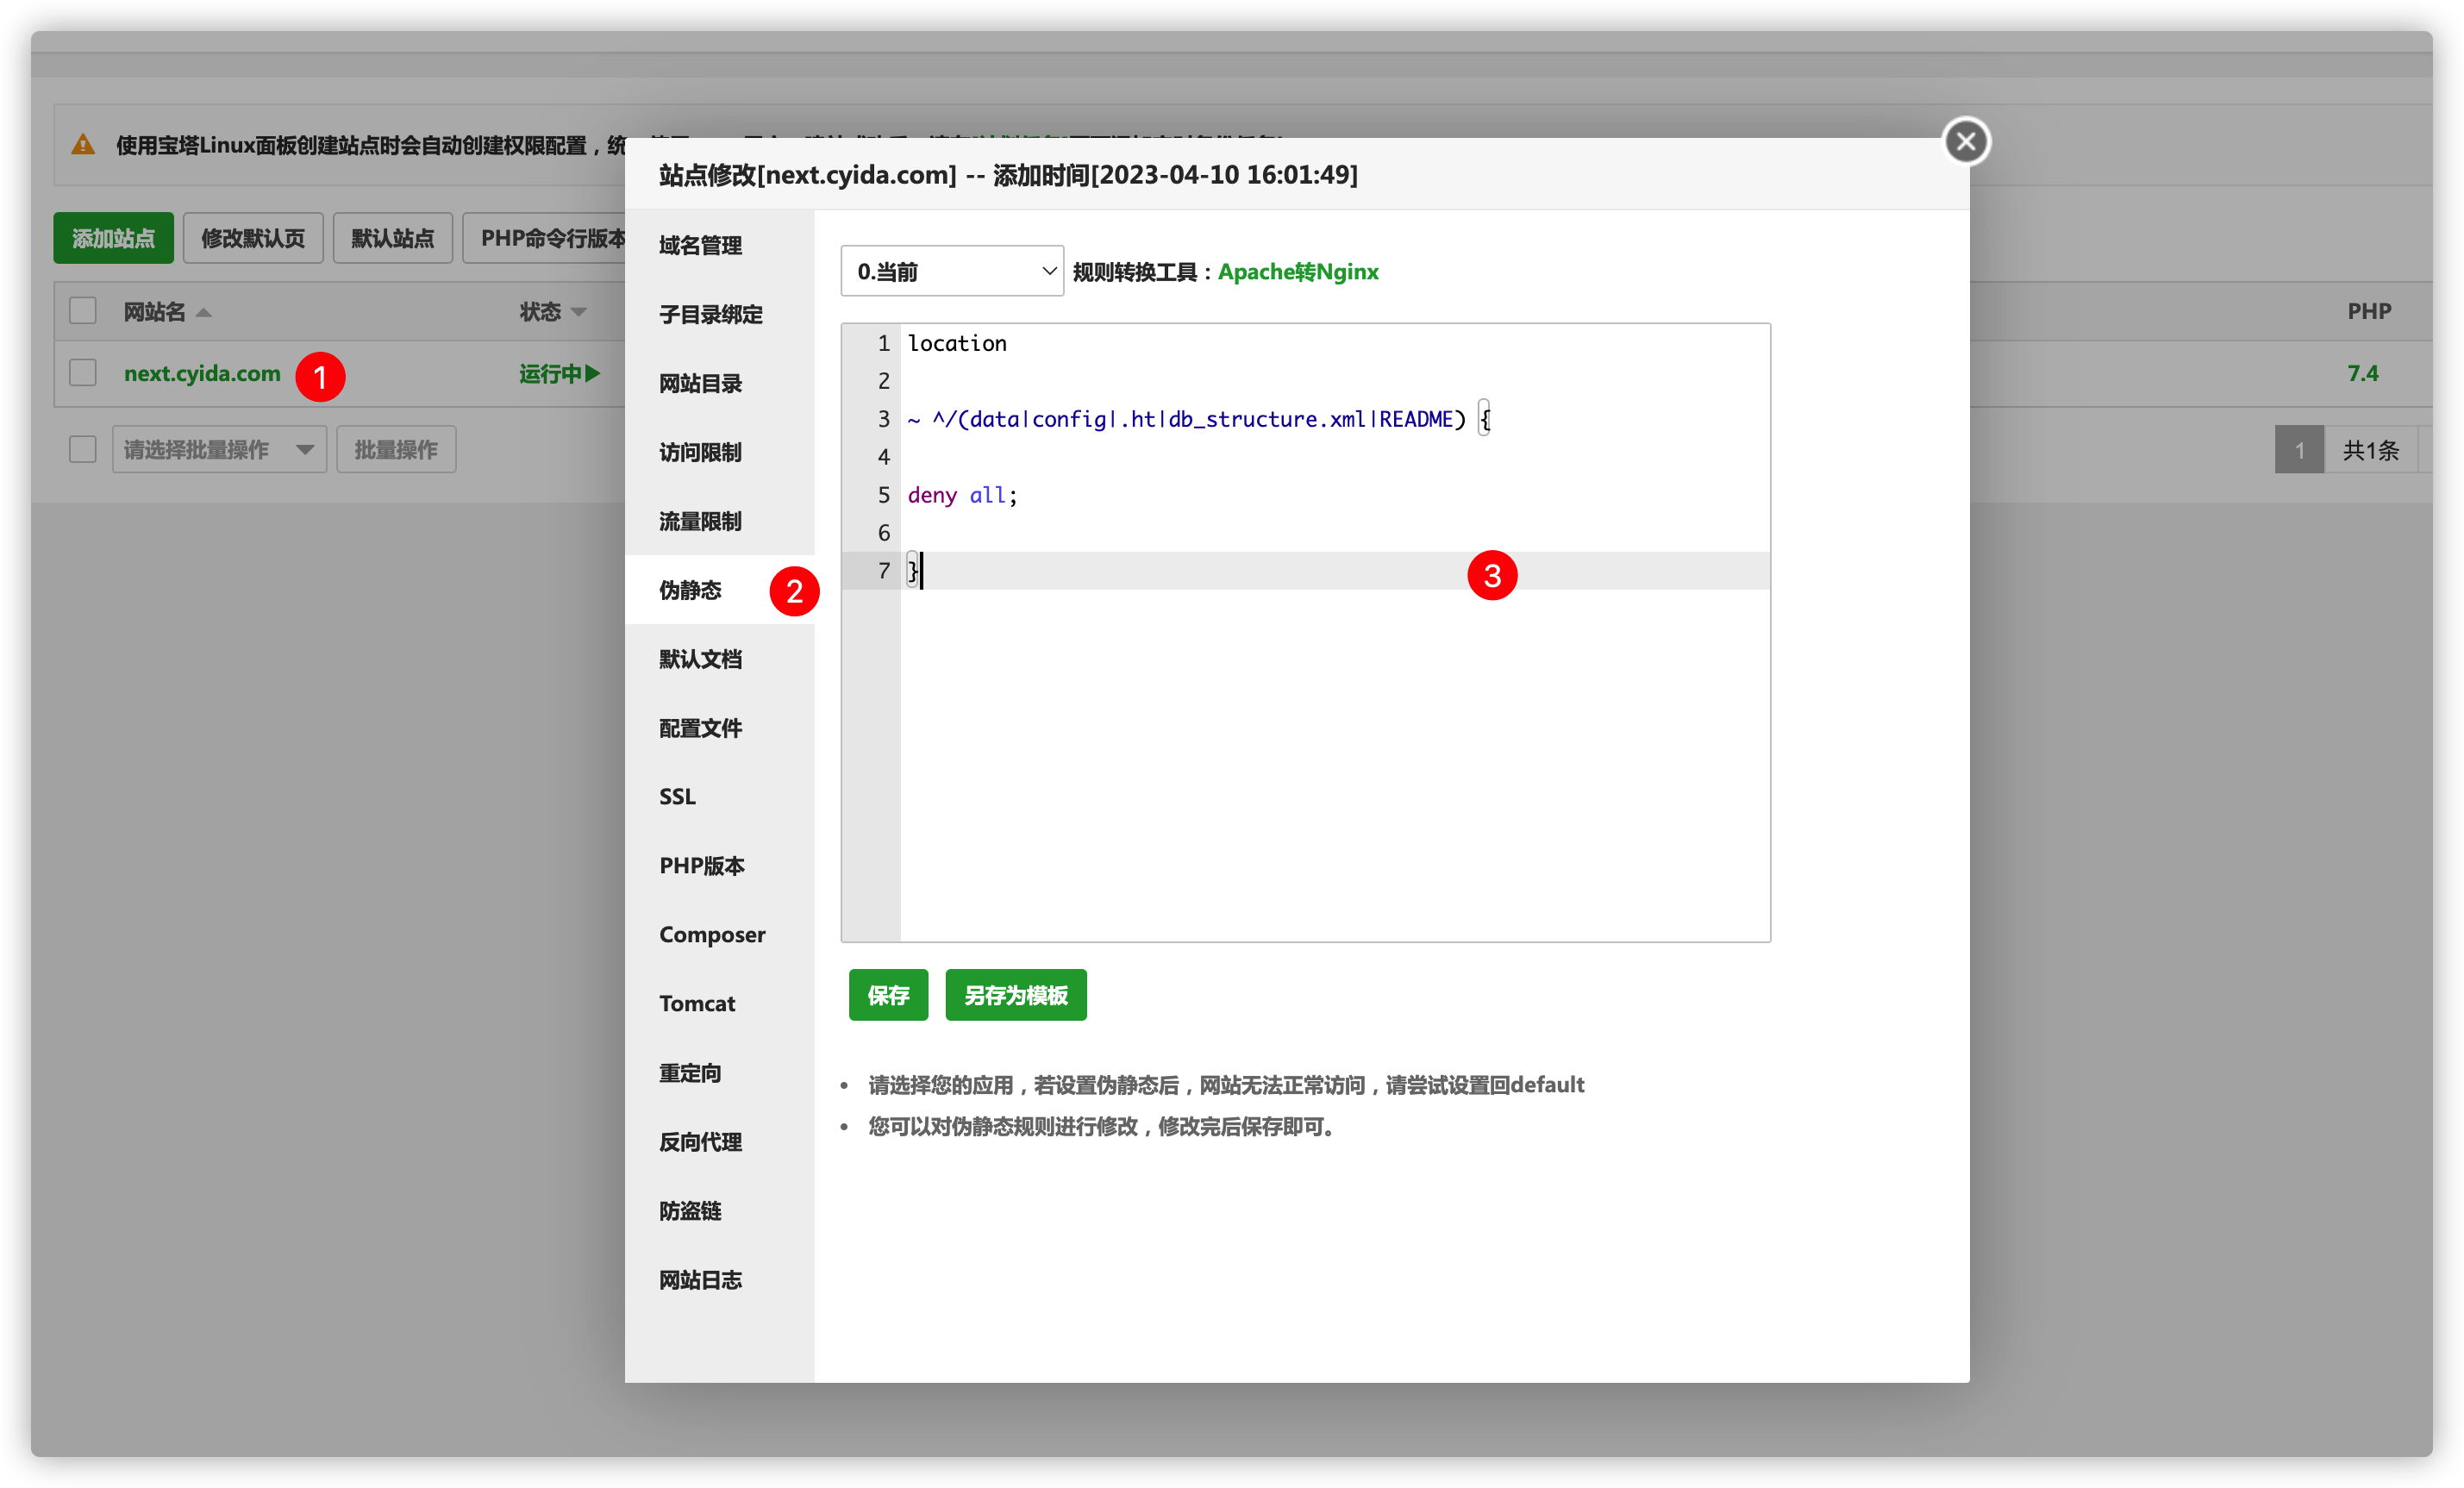Click the running status play icon
2464x1488 pixels.
pos(593,373)
